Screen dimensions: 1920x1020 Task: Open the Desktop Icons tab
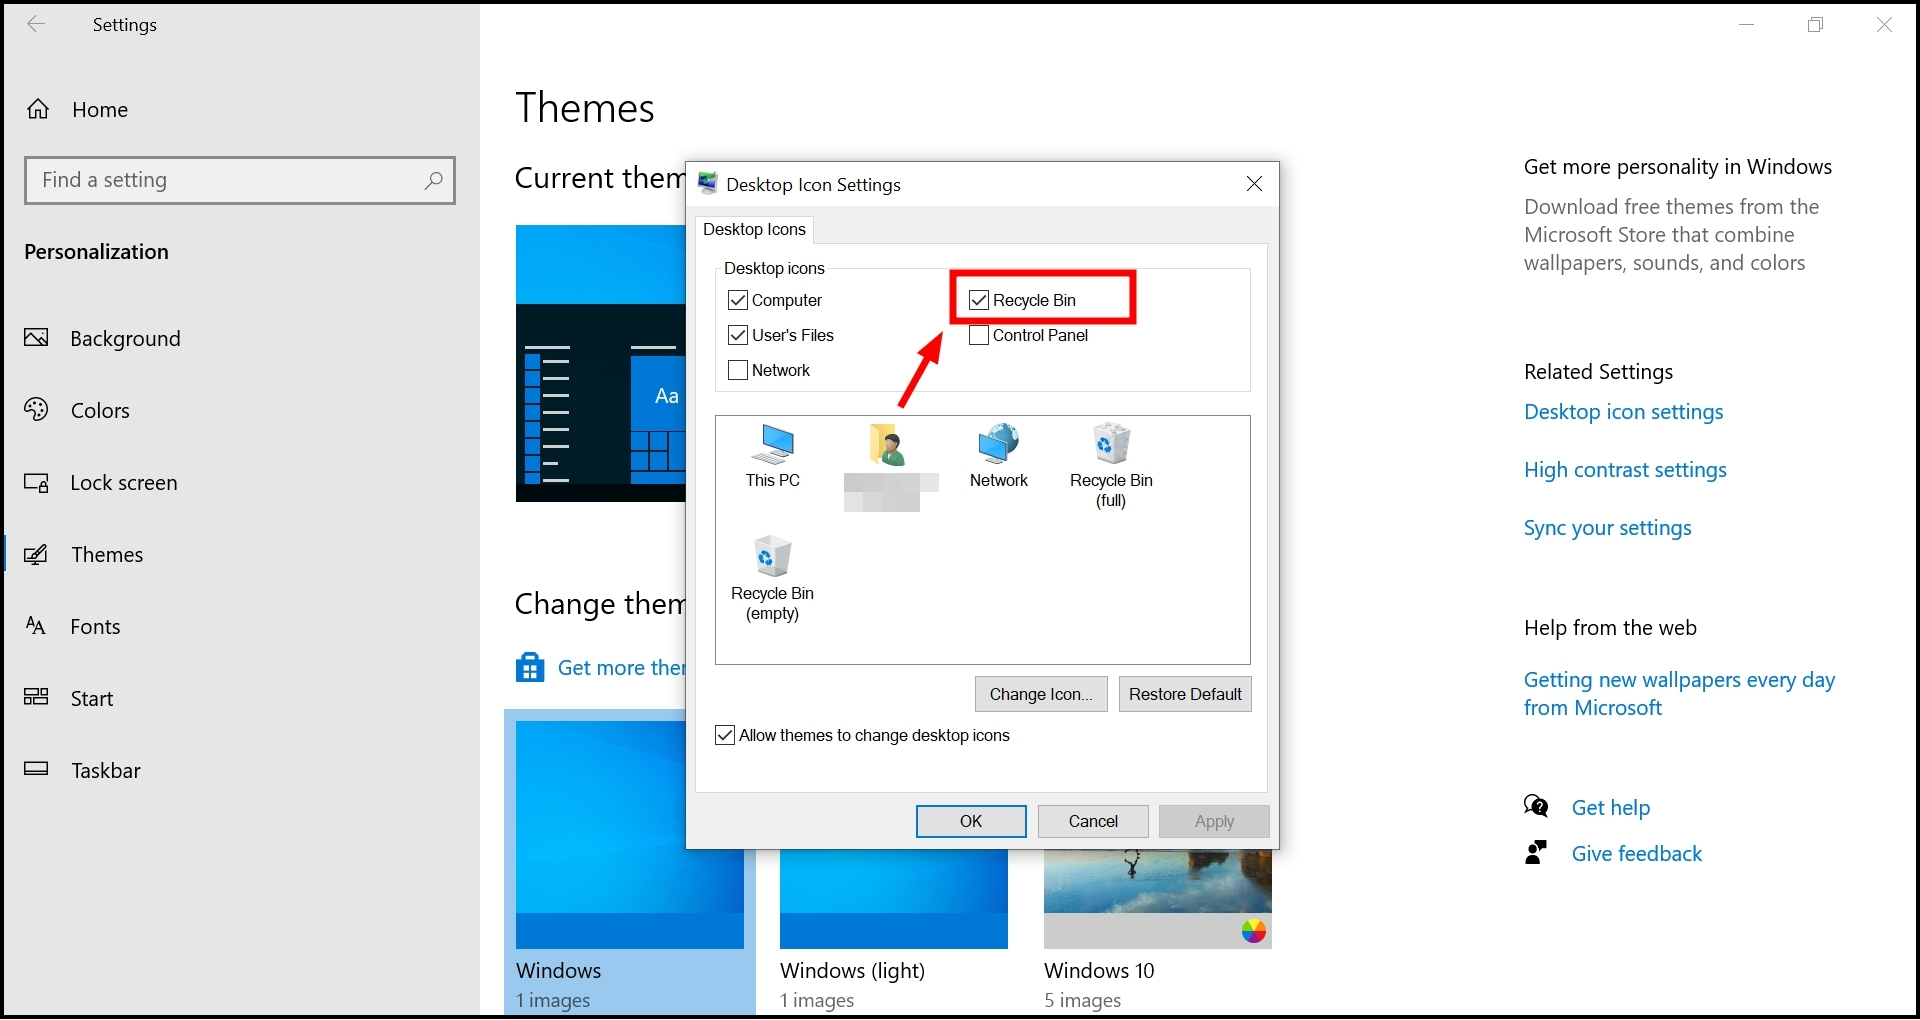point(754,230)
